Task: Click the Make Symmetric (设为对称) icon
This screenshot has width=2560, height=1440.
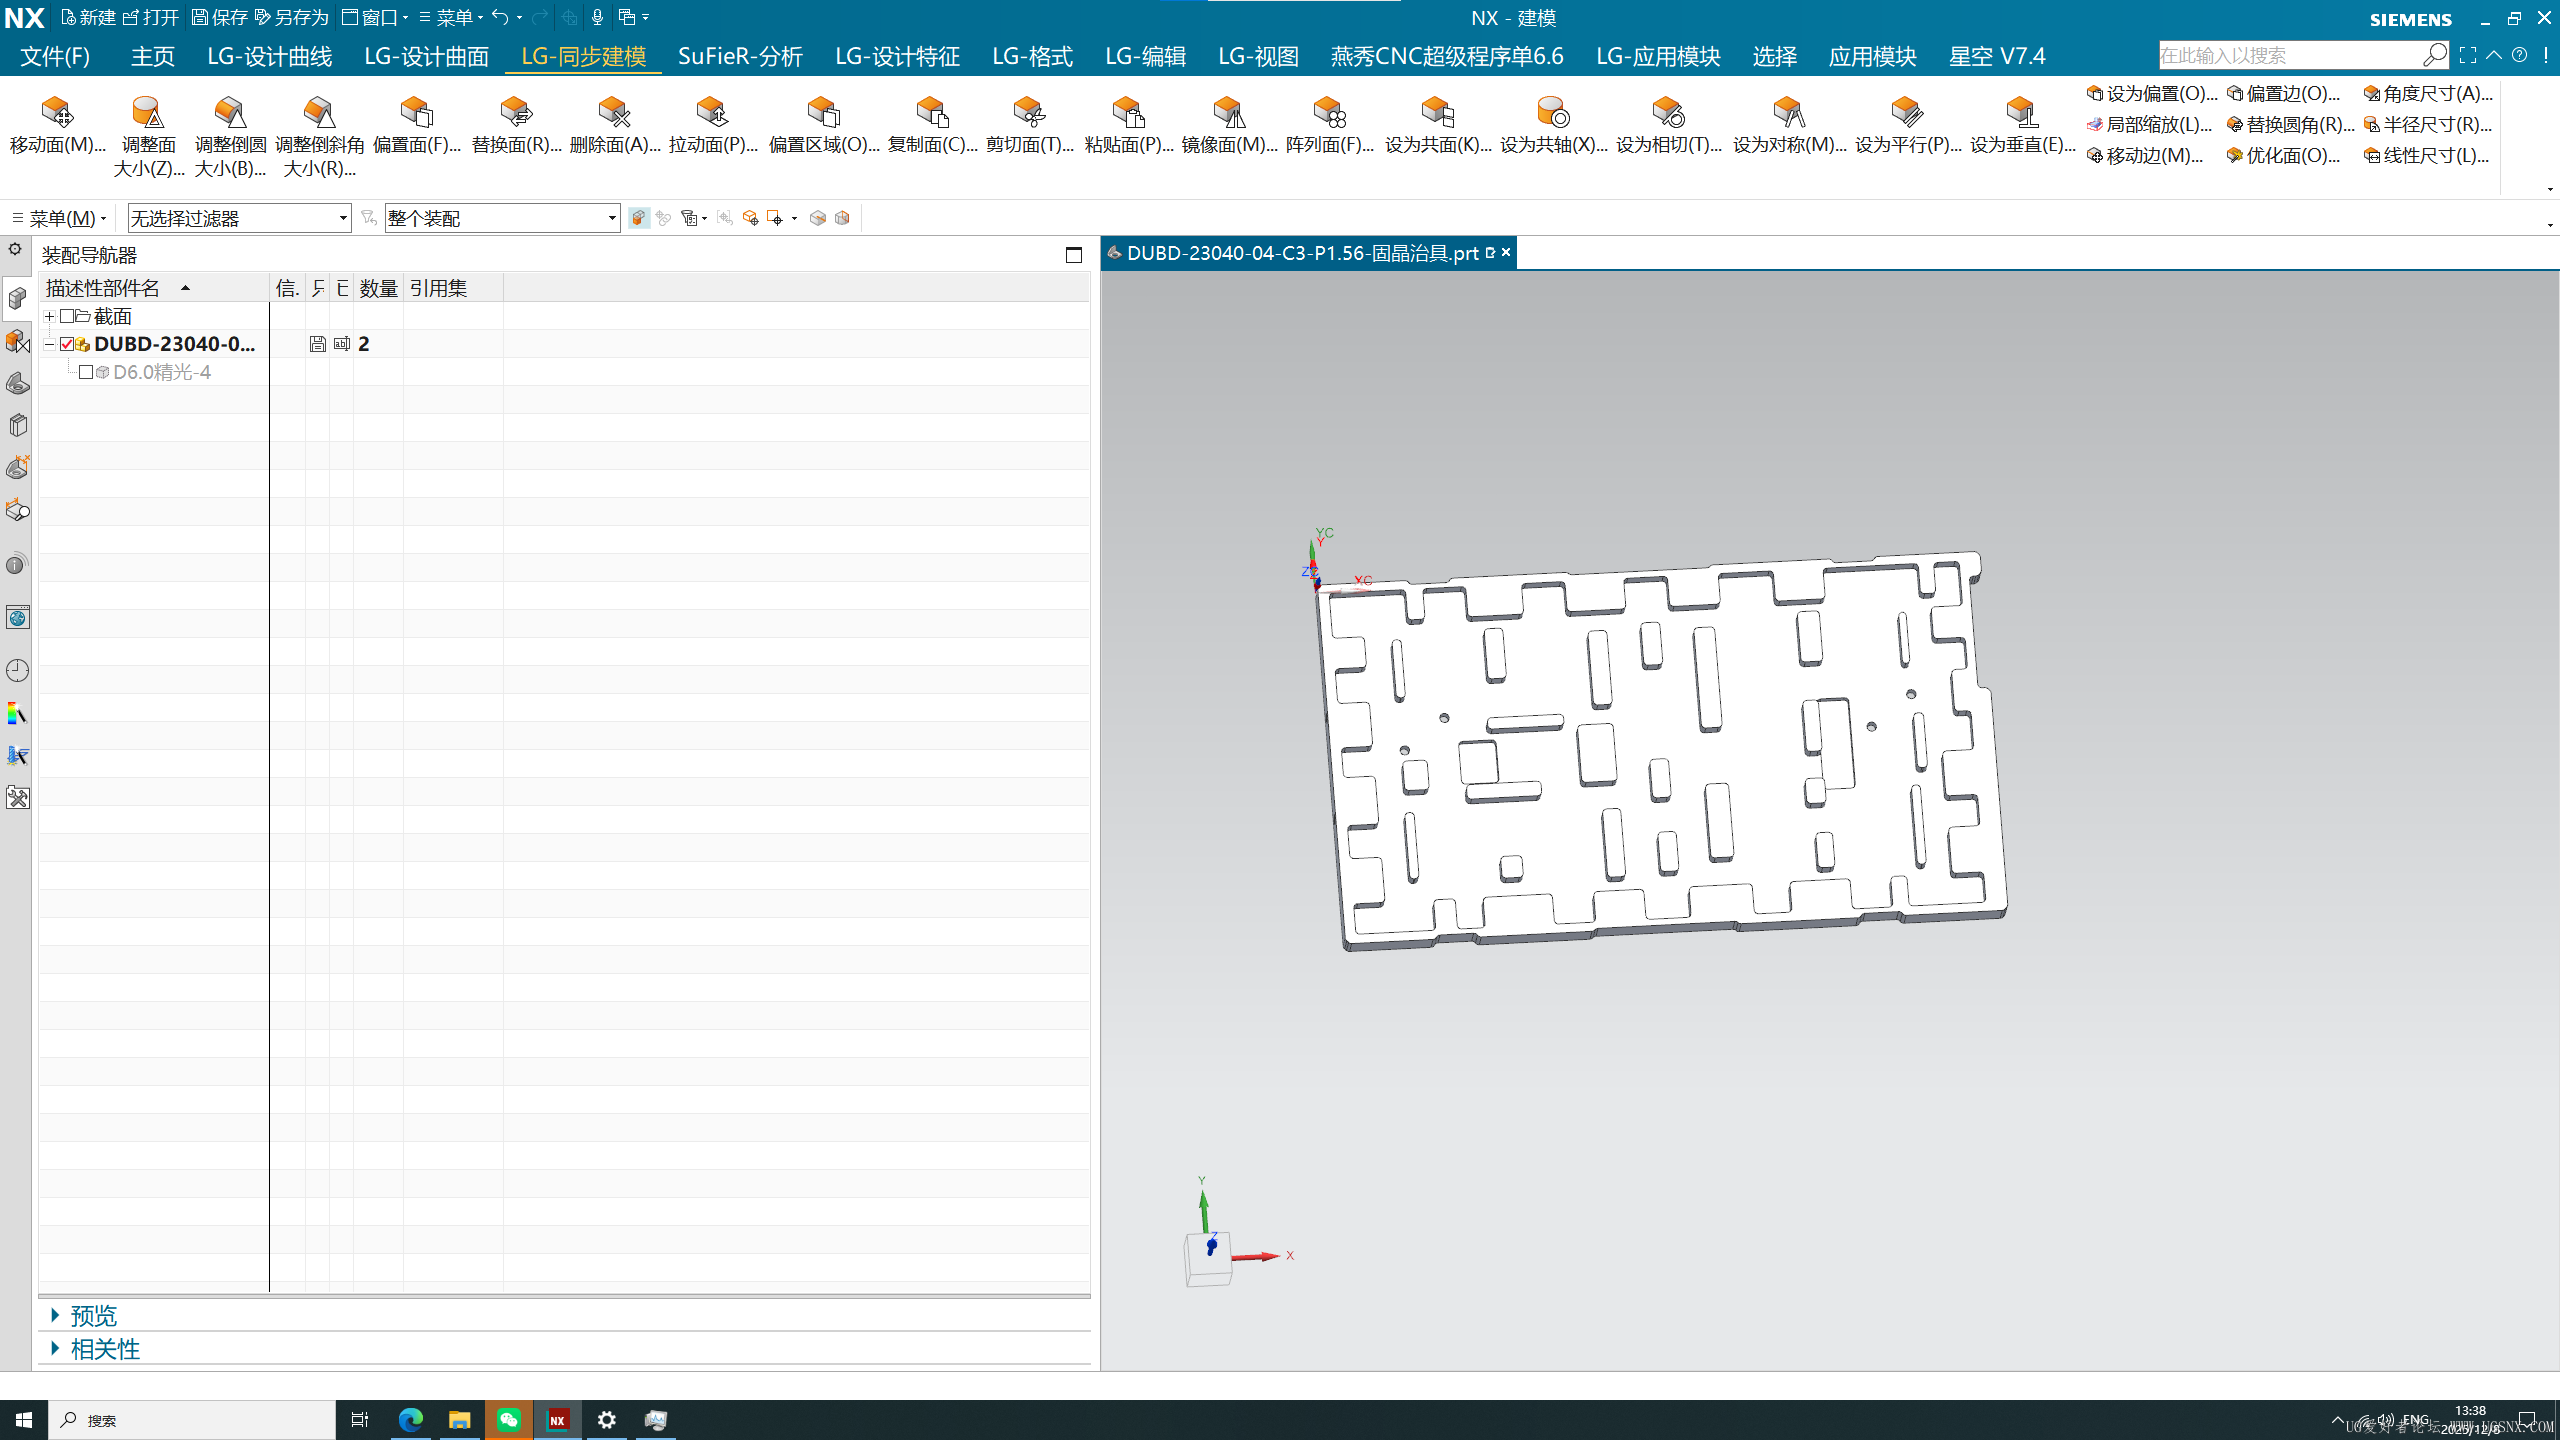Action: 1788,112
